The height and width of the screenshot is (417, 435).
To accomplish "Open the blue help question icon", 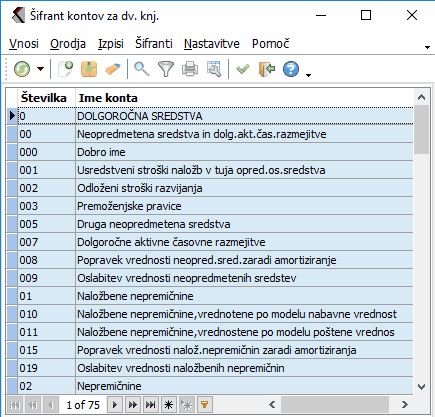I will pos(291,69).
